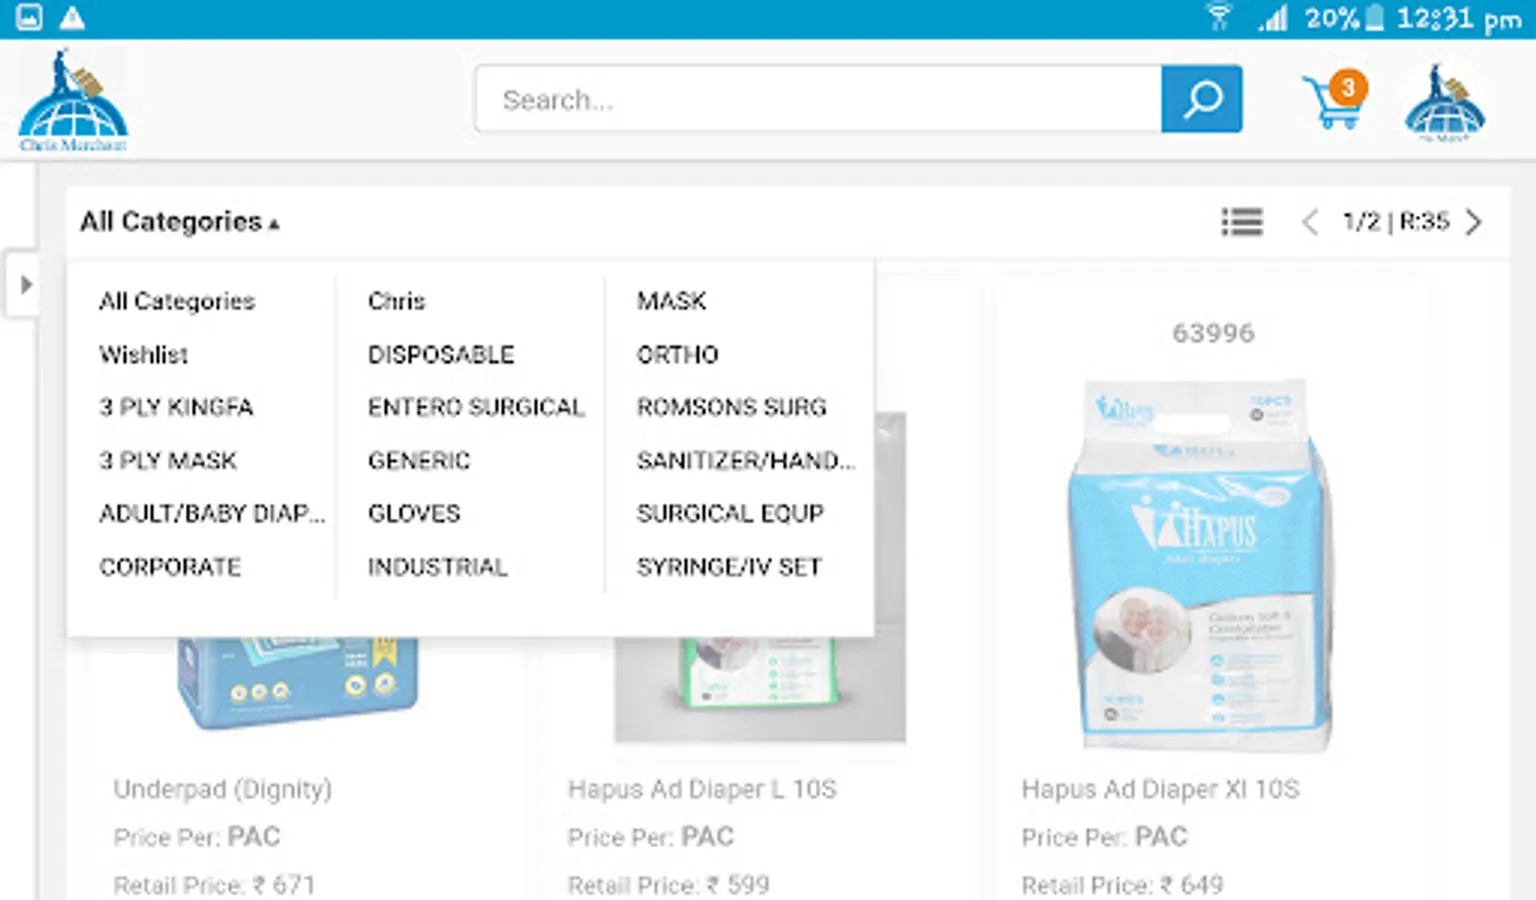Open the profile globe icon at top right
Viewport: 1536px width, 900px height.
(1445, 103)
